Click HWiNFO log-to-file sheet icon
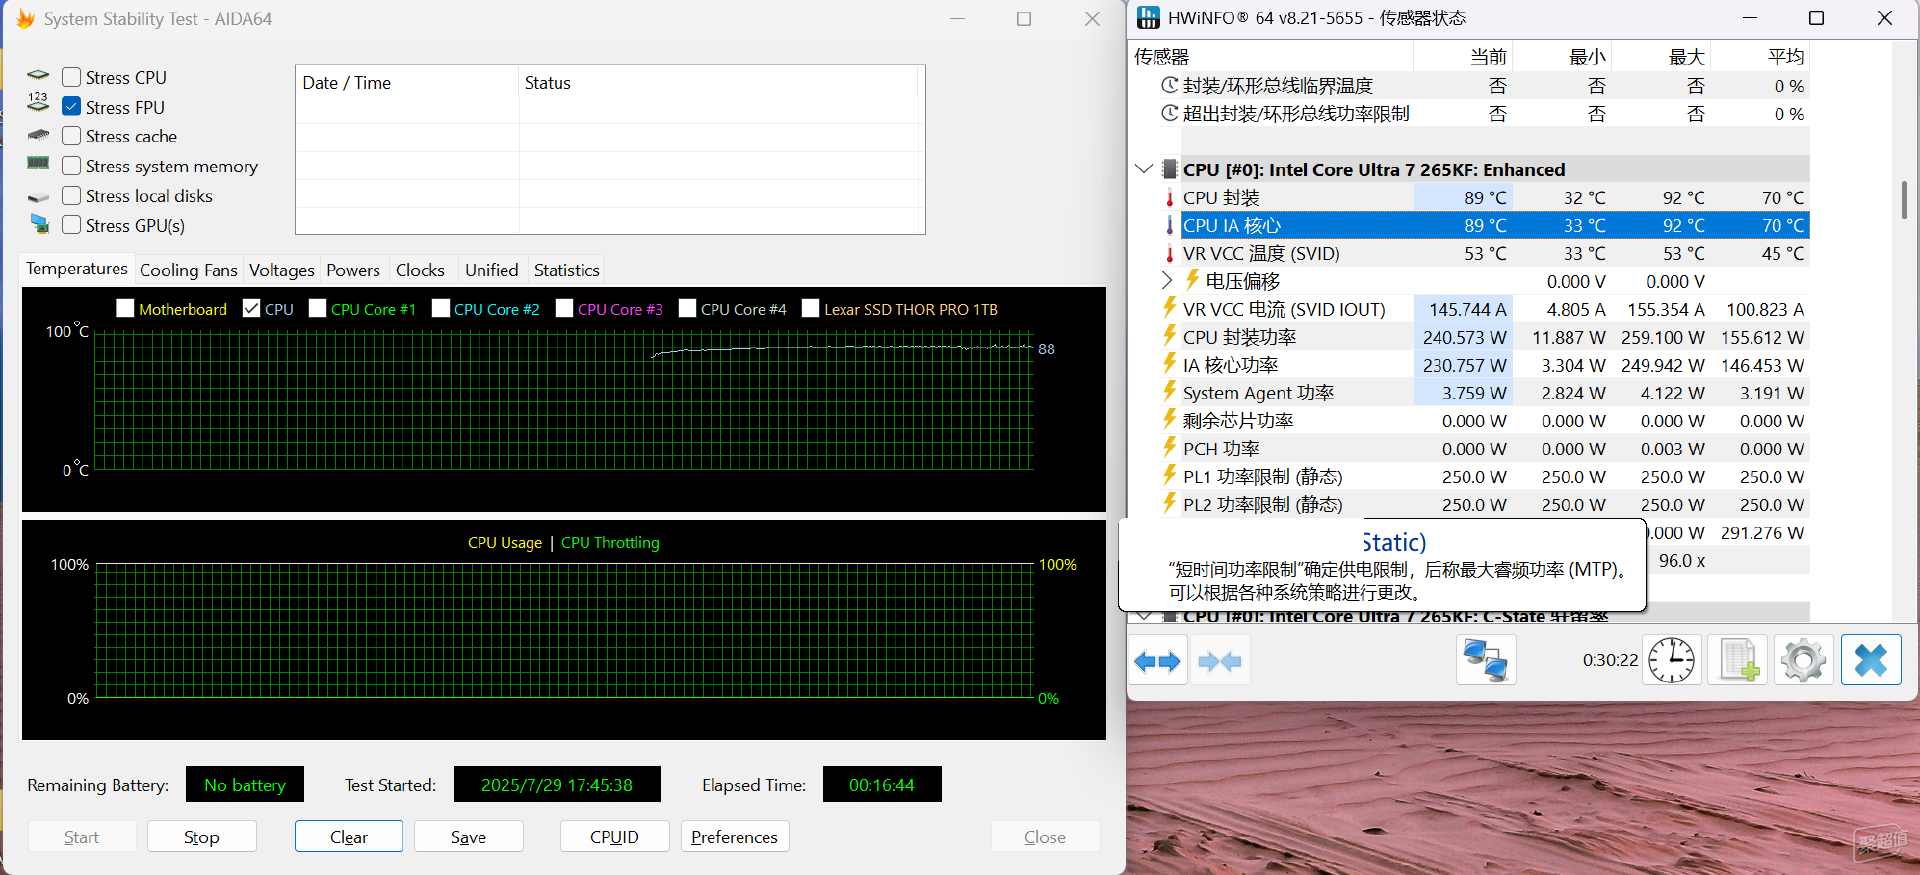Screen dimensions: 1920x875 click(x=1737, y=660)
